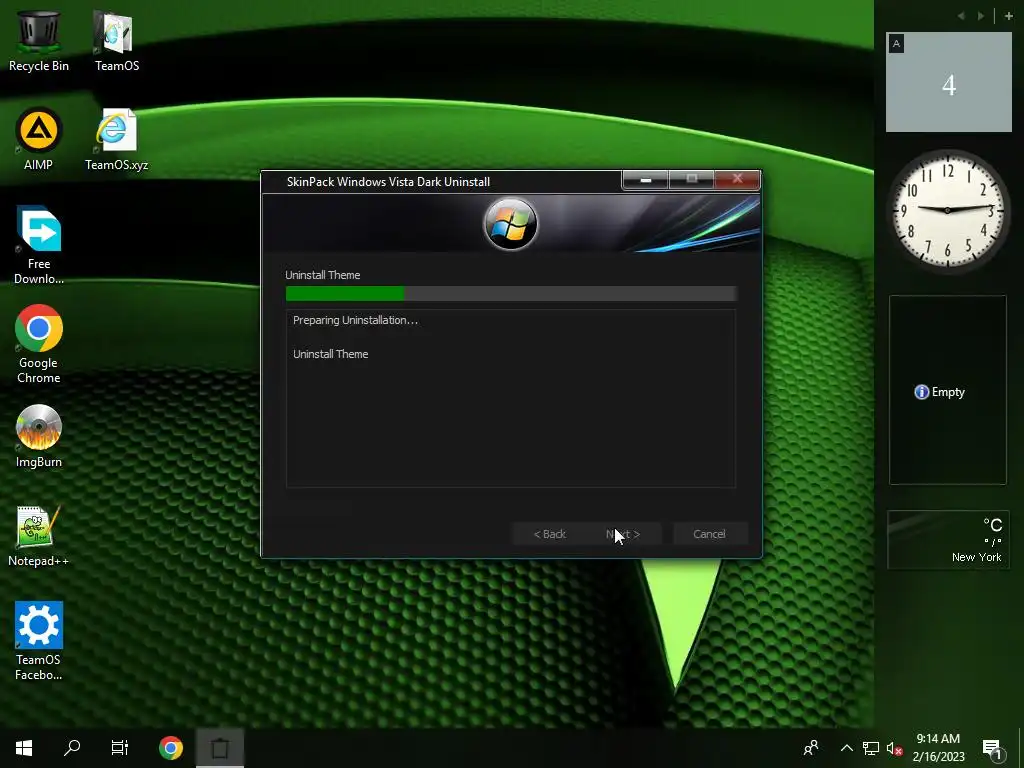Image resolution: width=1024 pixels, height=768 pixels.
Task: Click the analog clock gadget
Action: [948, 210]
